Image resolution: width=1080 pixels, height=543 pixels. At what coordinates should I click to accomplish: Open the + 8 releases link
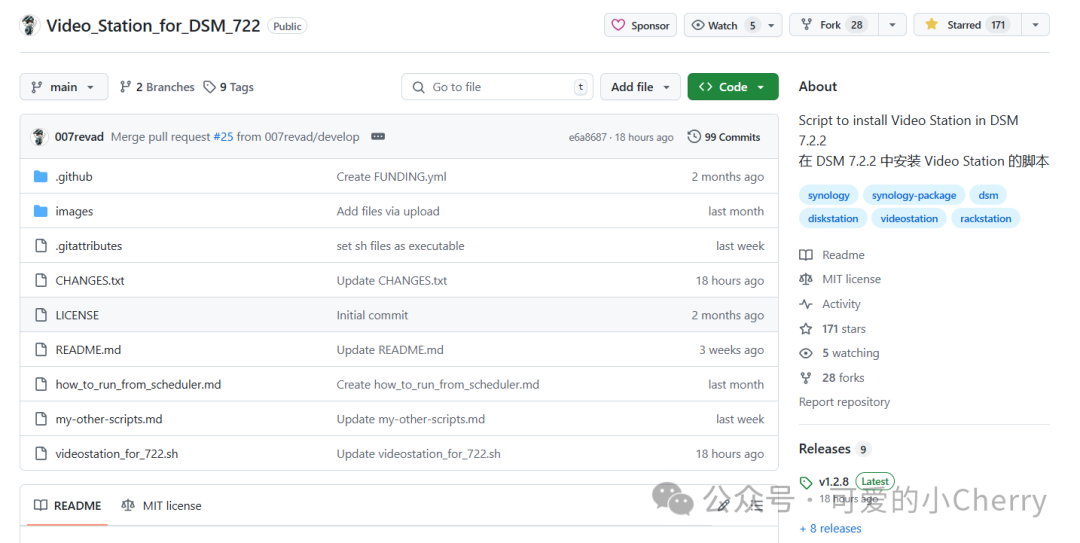point(830,529)
